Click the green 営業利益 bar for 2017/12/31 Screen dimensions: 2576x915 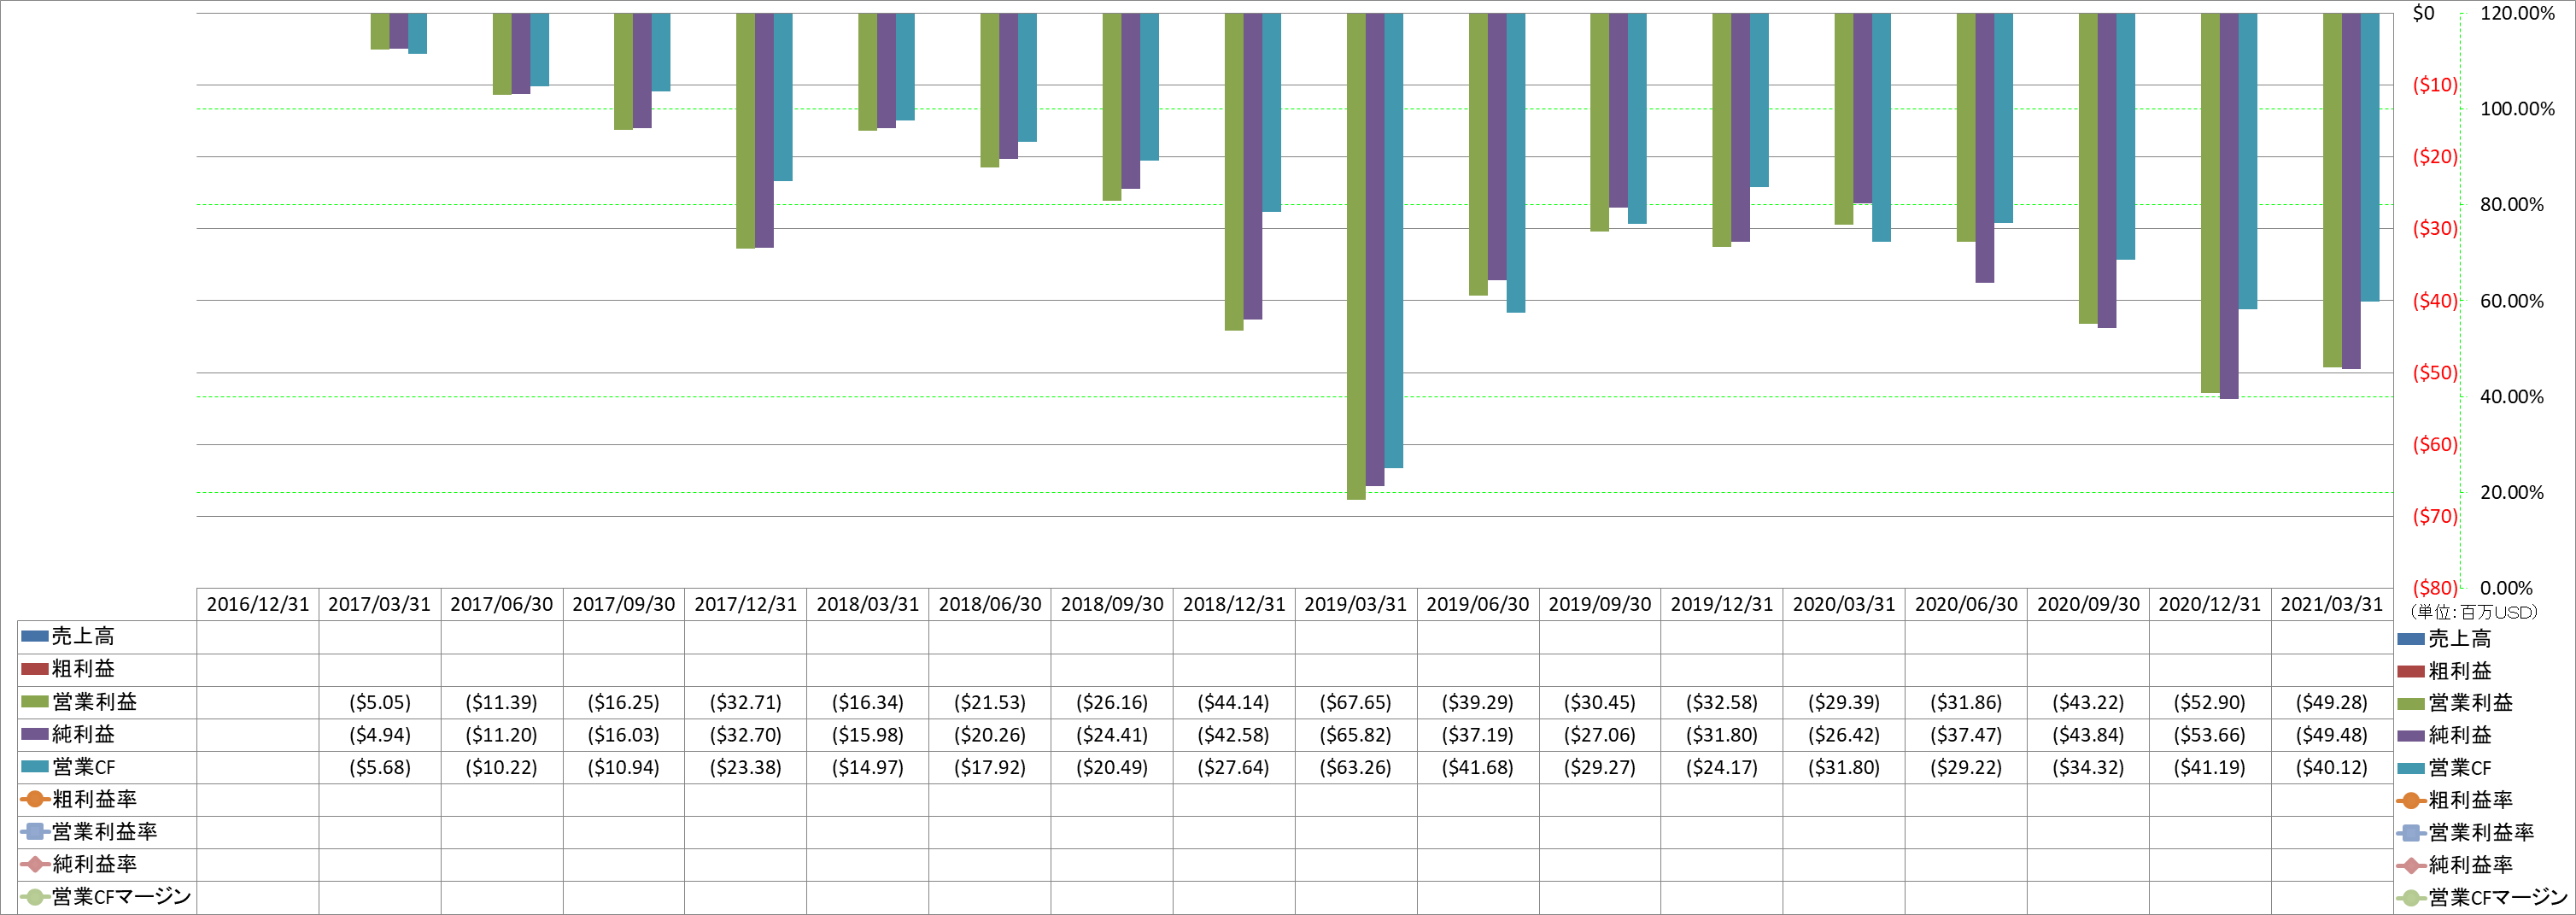click(x=746, y=131)
